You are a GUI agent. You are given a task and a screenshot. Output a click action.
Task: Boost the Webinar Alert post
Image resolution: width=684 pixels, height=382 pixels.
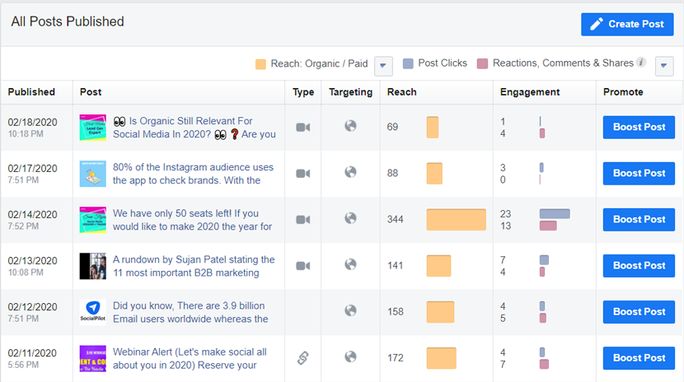639,358
